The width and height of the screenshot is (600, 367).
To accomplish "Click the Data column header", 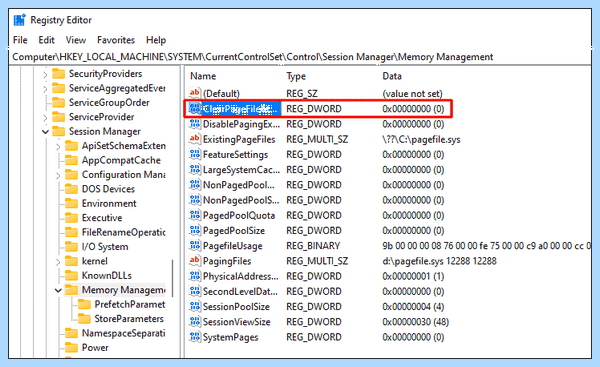I will [392, 76].
